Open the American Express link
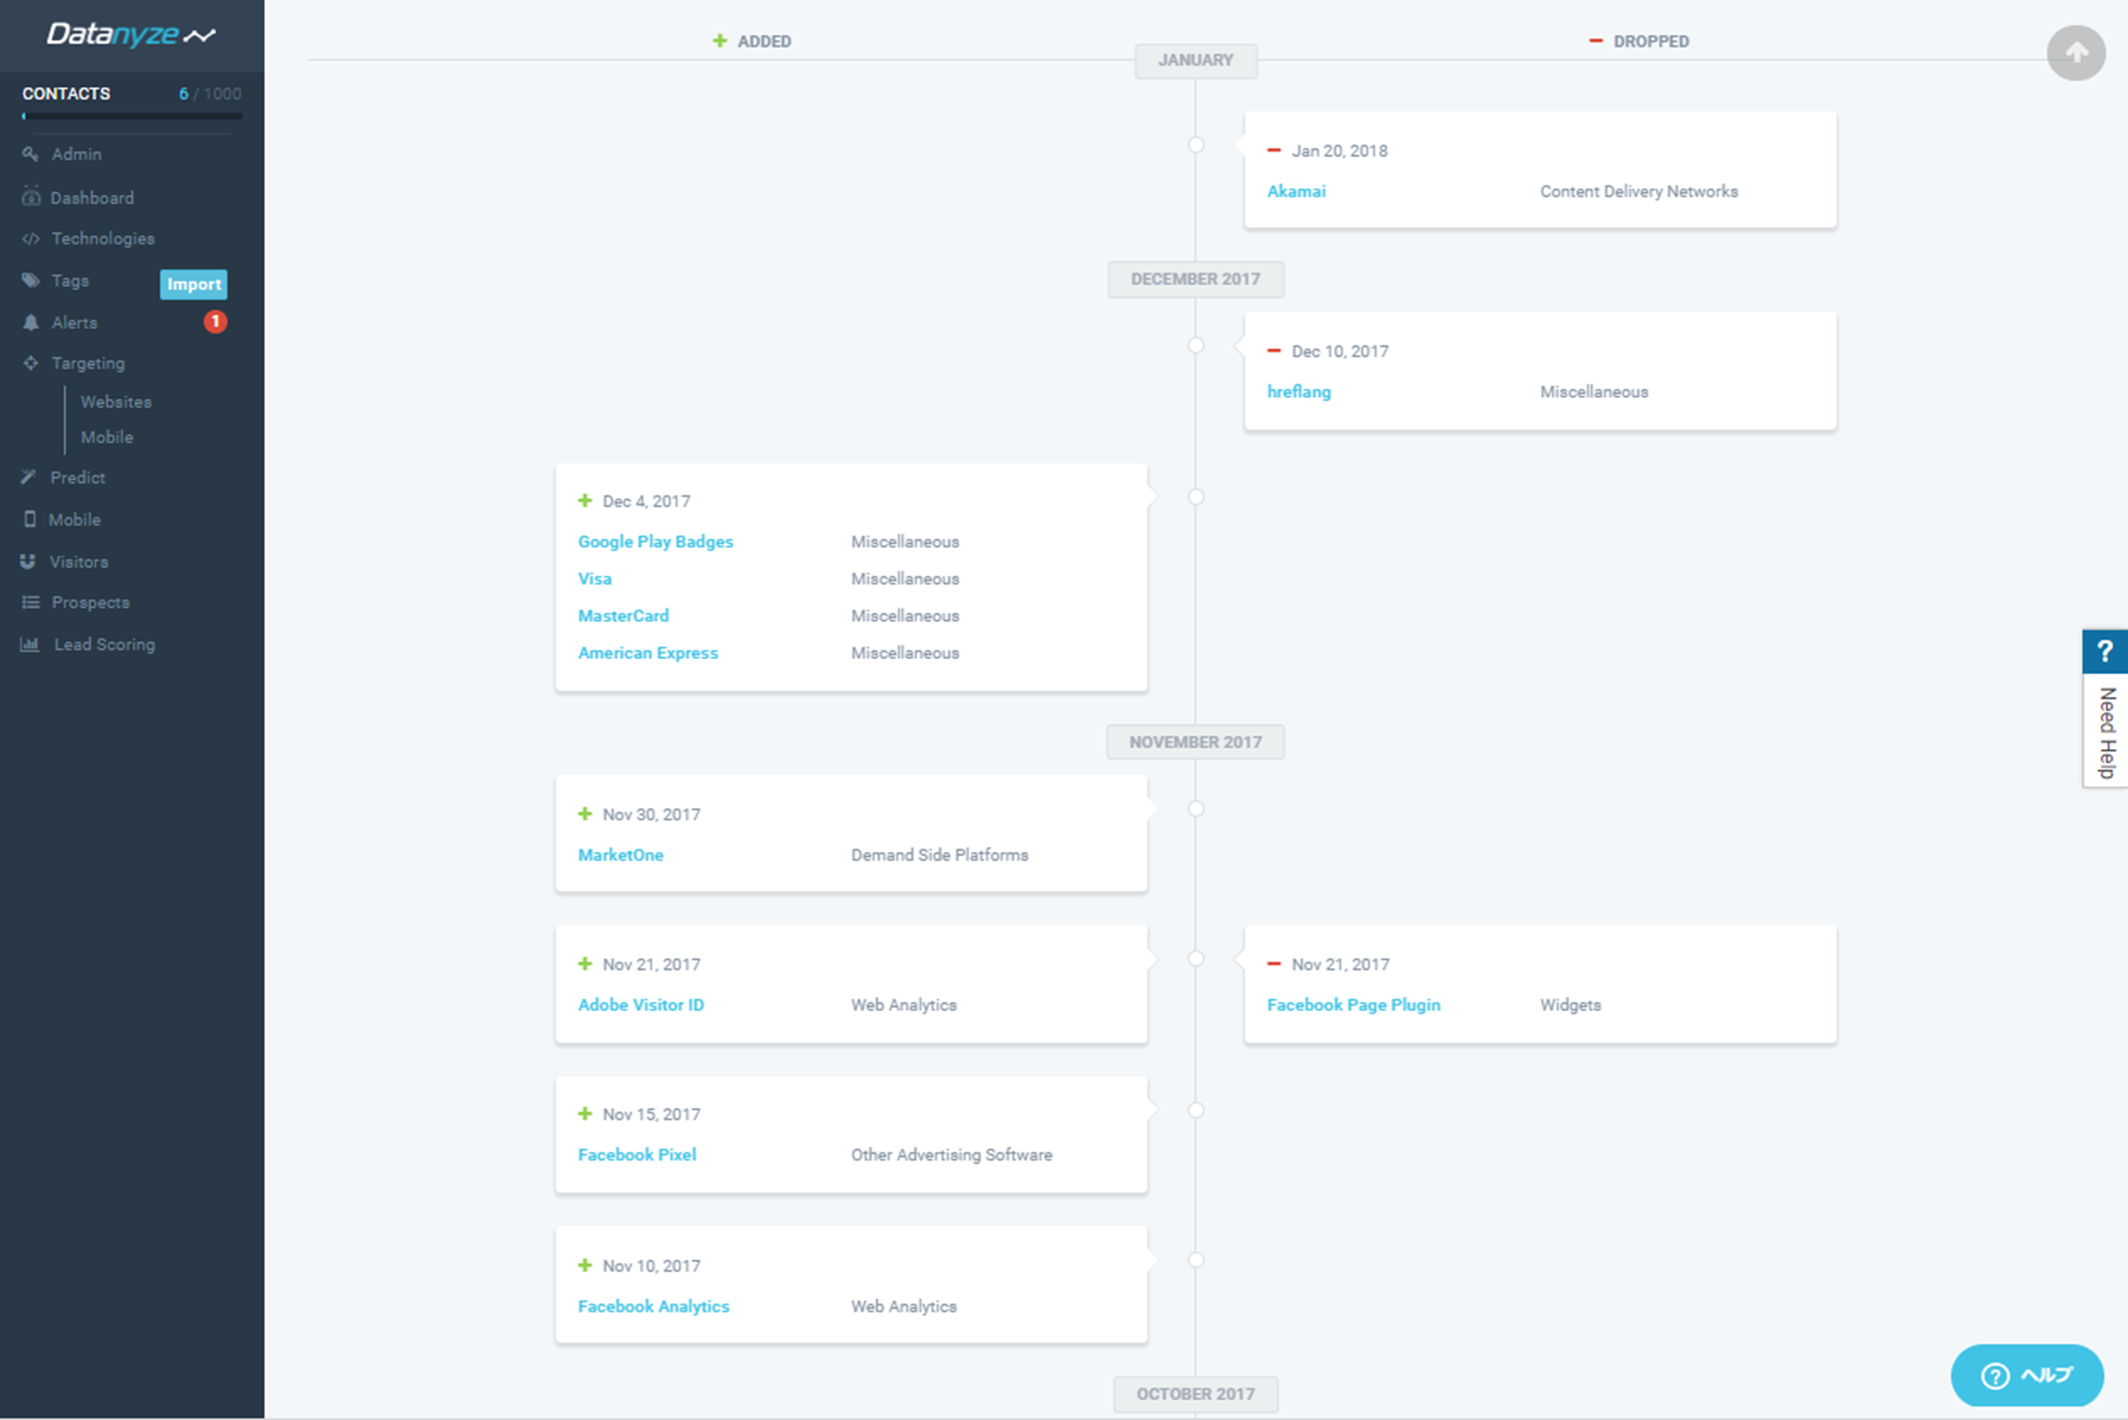 pyautogui.click(x=648, y=653)
